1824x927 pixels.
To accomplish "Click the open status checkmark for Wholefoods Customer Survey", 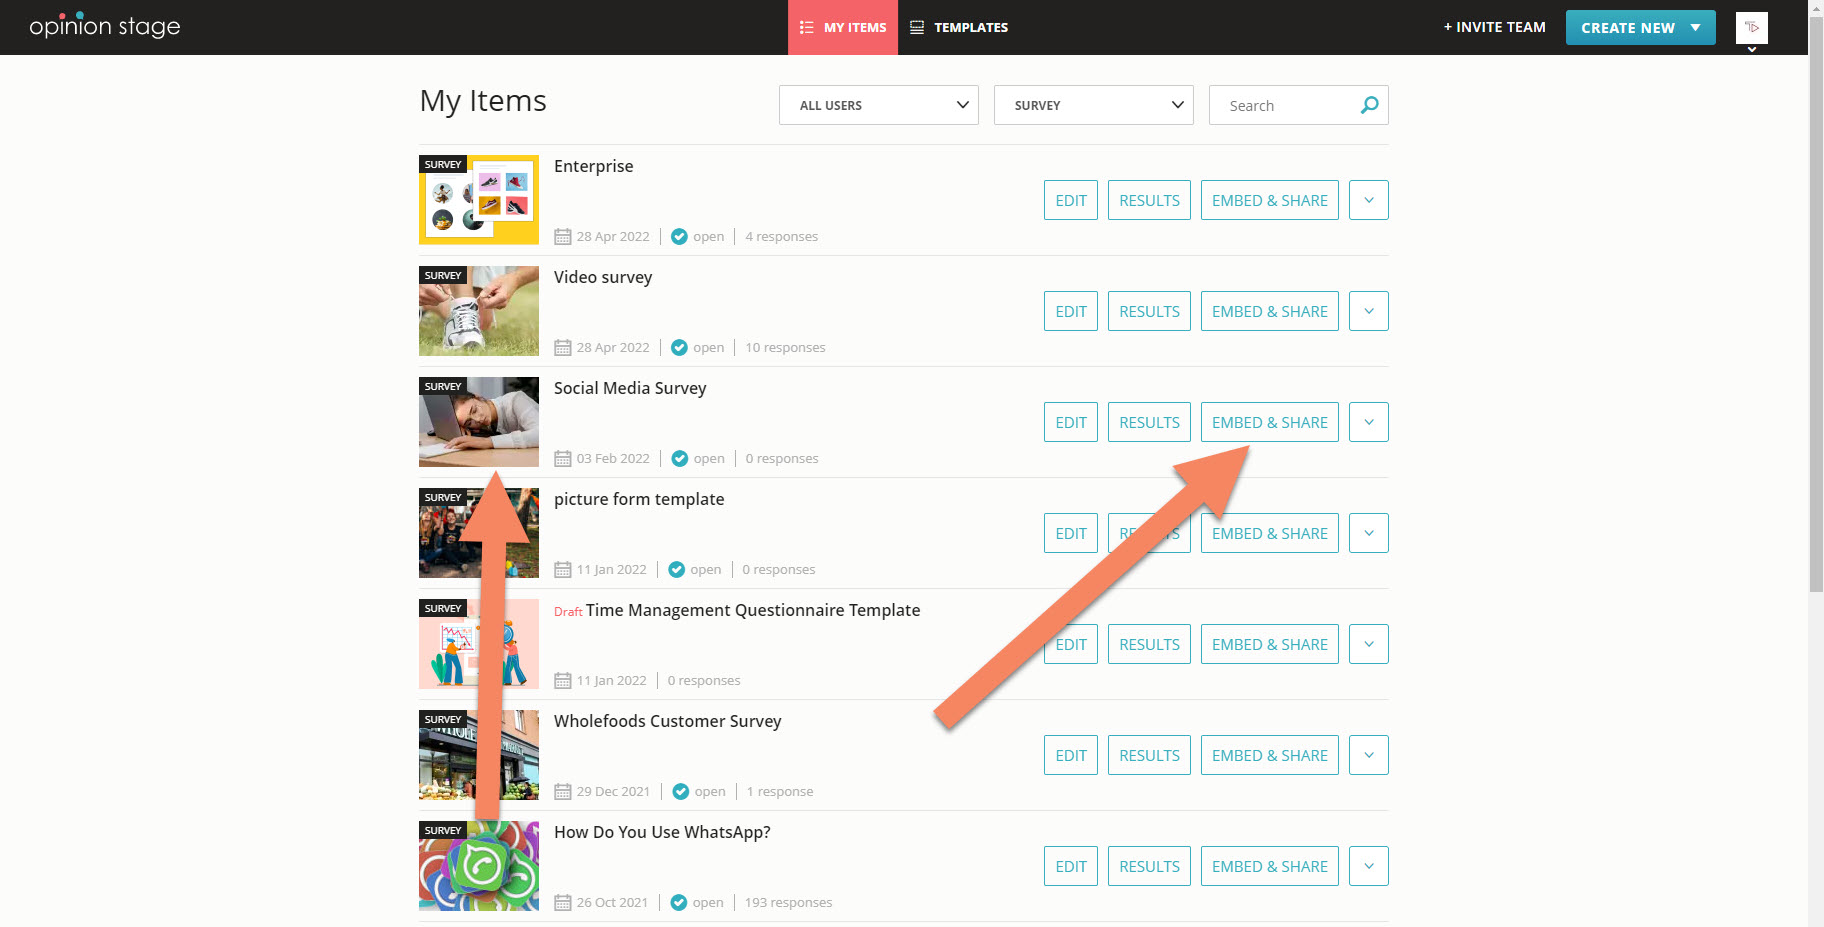I will [681, 792].
